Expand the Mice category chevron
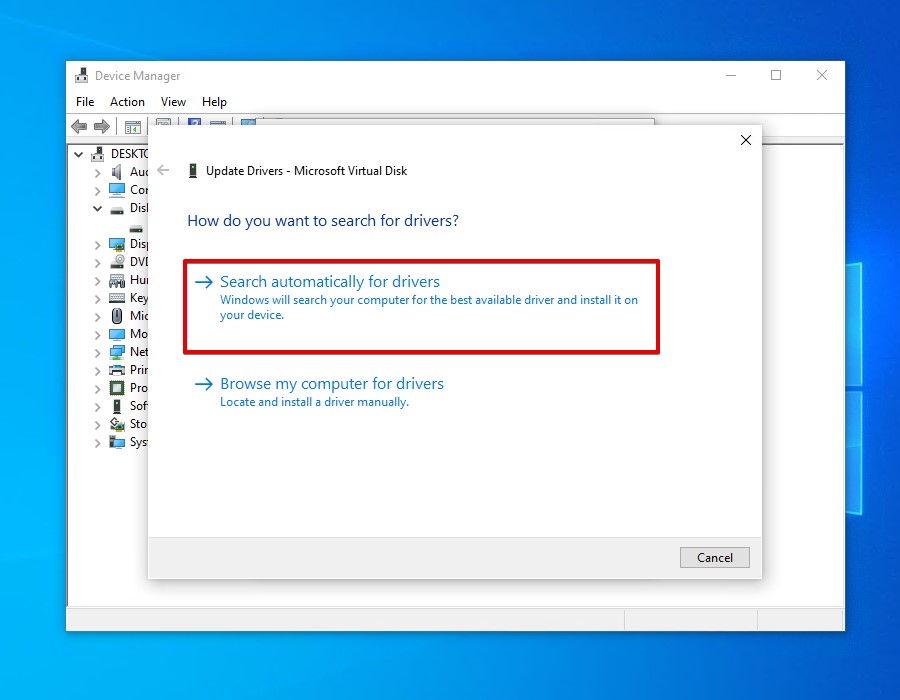 coord(98,317)
